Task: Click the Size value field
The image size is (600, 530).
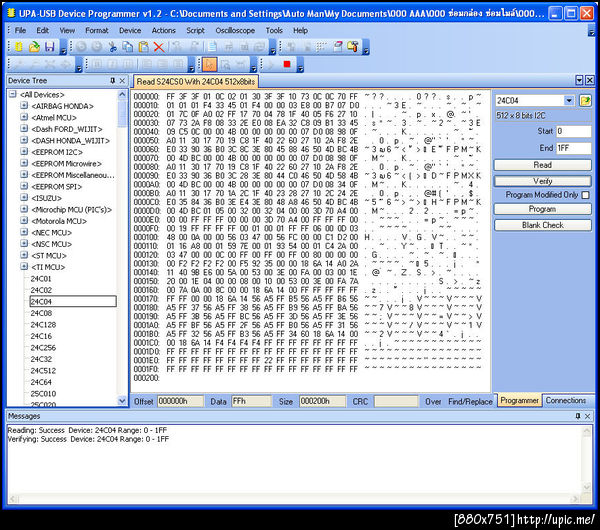Action: click(x=322, y=401)
